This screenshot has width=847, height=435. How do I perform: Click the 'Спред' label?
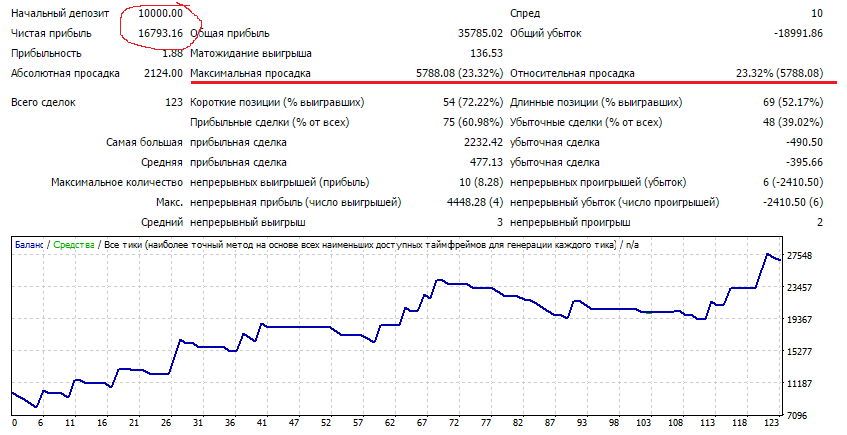click(x=525, y=13)
